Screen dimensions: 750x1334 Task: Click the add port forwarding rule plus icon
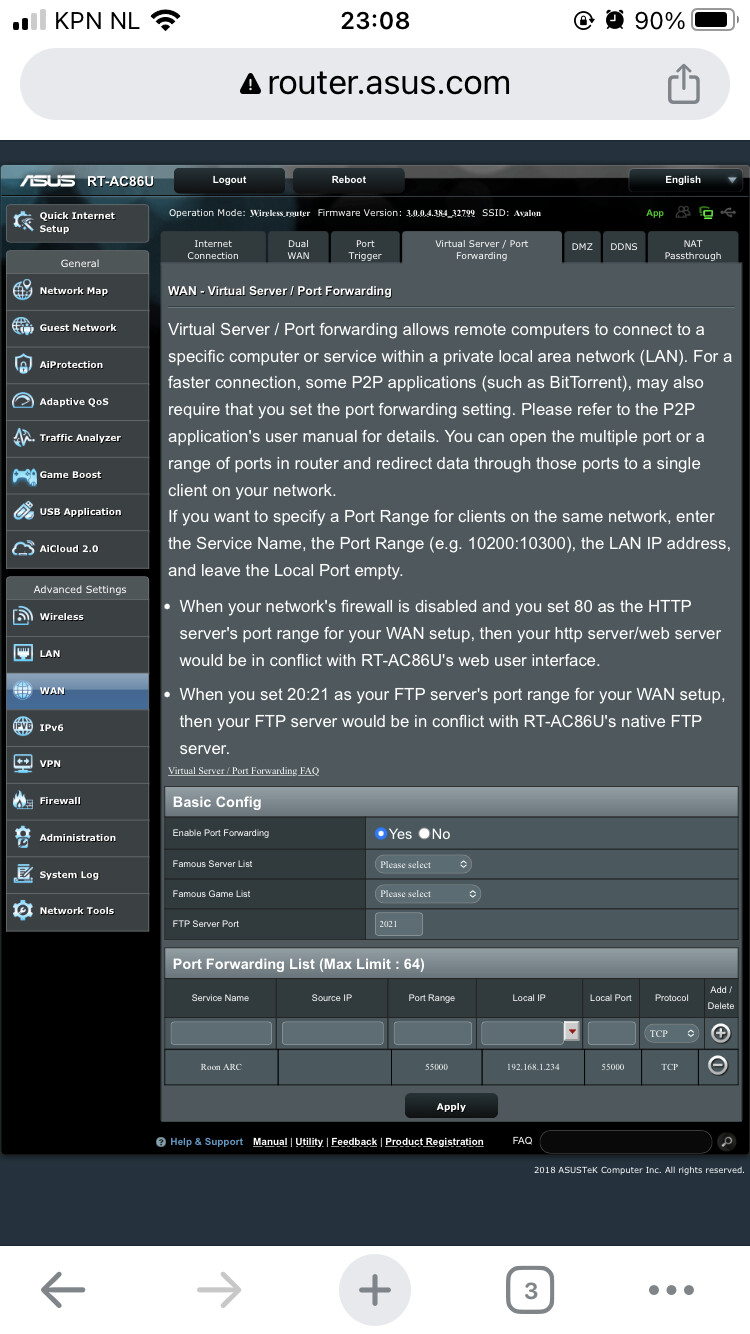point(720,1033)
